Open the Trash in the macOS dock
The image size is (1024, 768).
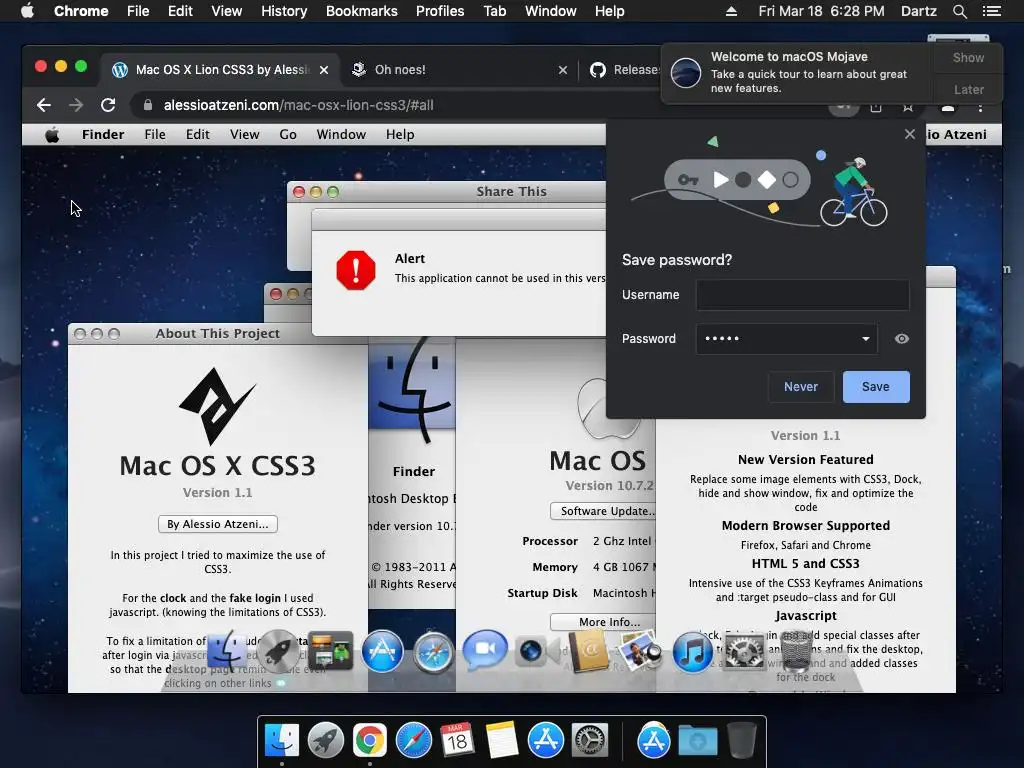pos(741,741)
